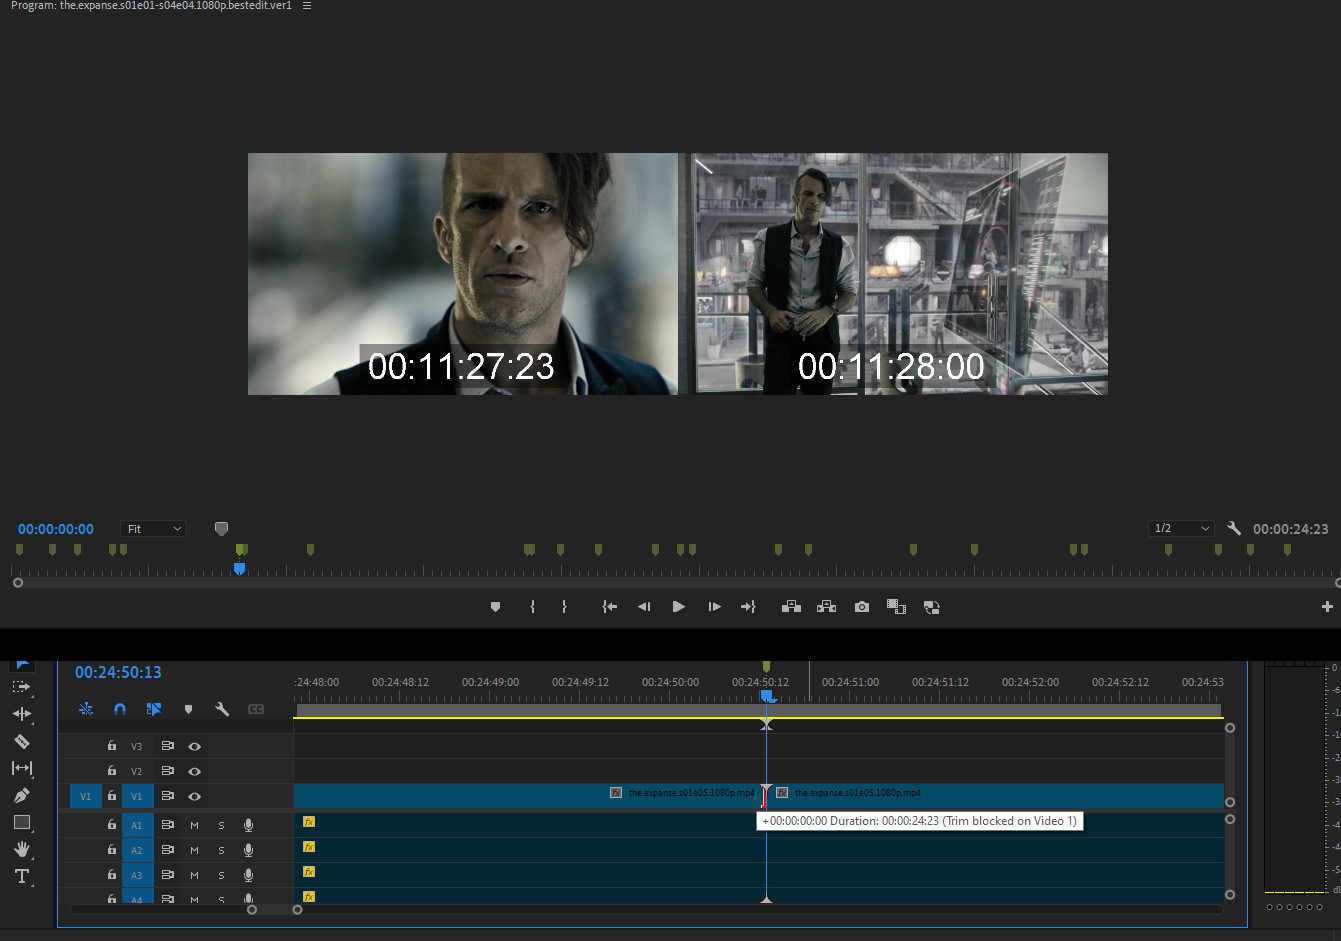Open timeline display settings wrench

[222, 709]
